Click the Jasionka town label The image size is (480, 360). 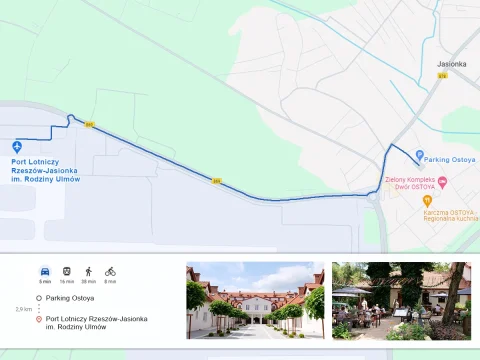click(x=451, y=64)
